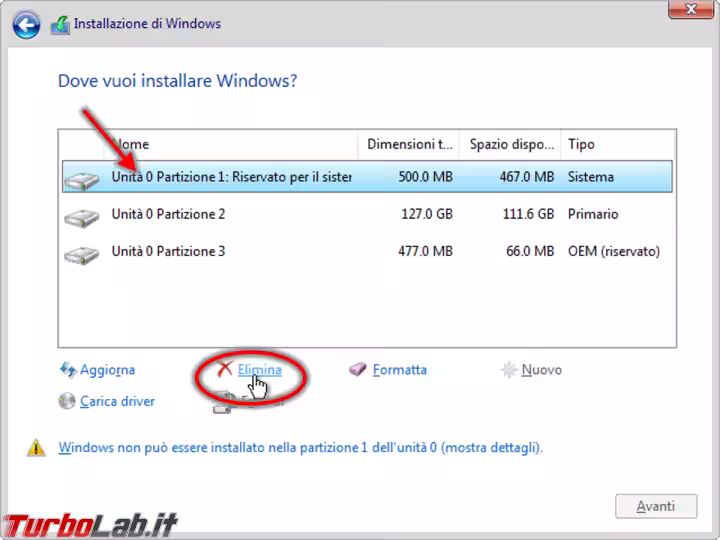The height and width of the screenshot is (540, 720).
Task: Refresh the list with Aggiorna link
Action: pyautogui.click(x=107, y=370)
